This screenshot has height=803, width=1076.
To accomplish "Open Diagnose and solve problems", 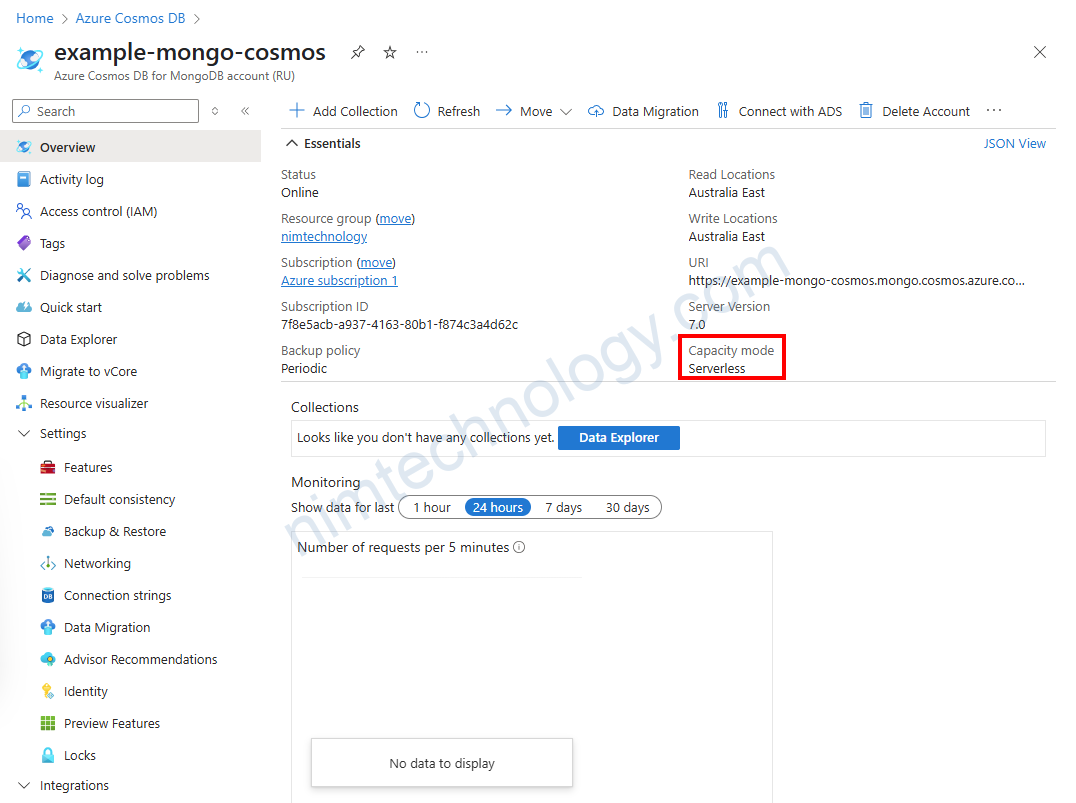I will tap(124, 275).
